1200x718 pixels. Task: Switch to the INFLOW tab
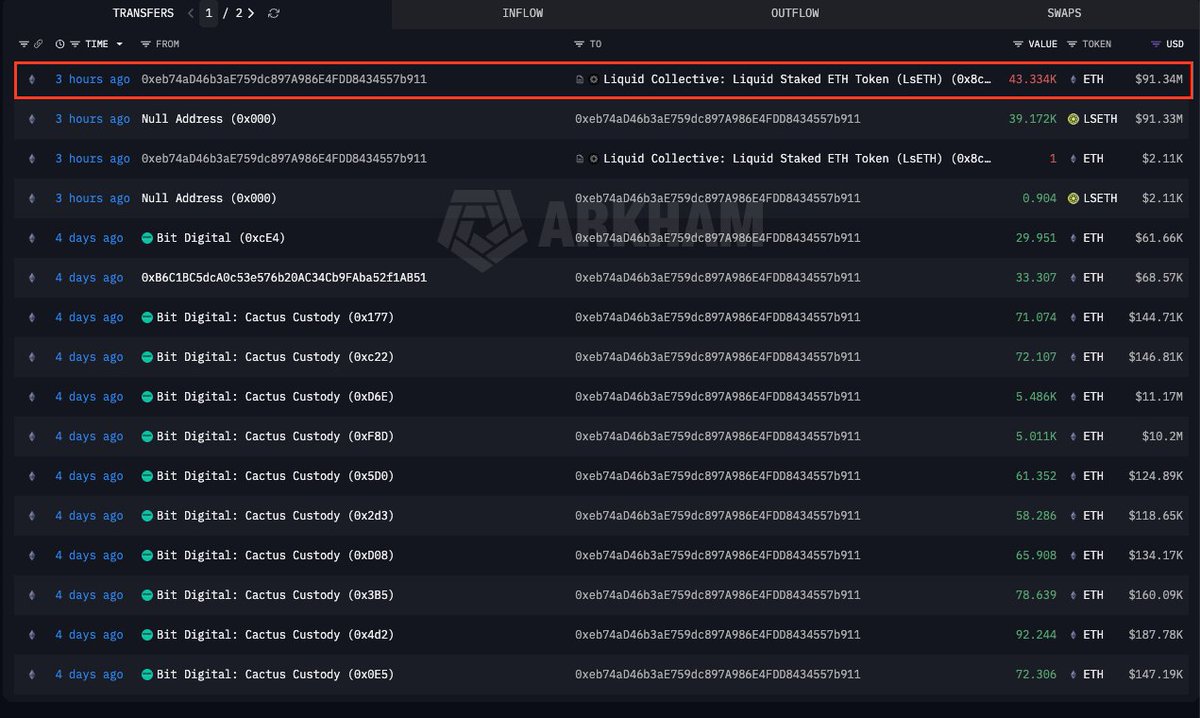click(524, 13)
